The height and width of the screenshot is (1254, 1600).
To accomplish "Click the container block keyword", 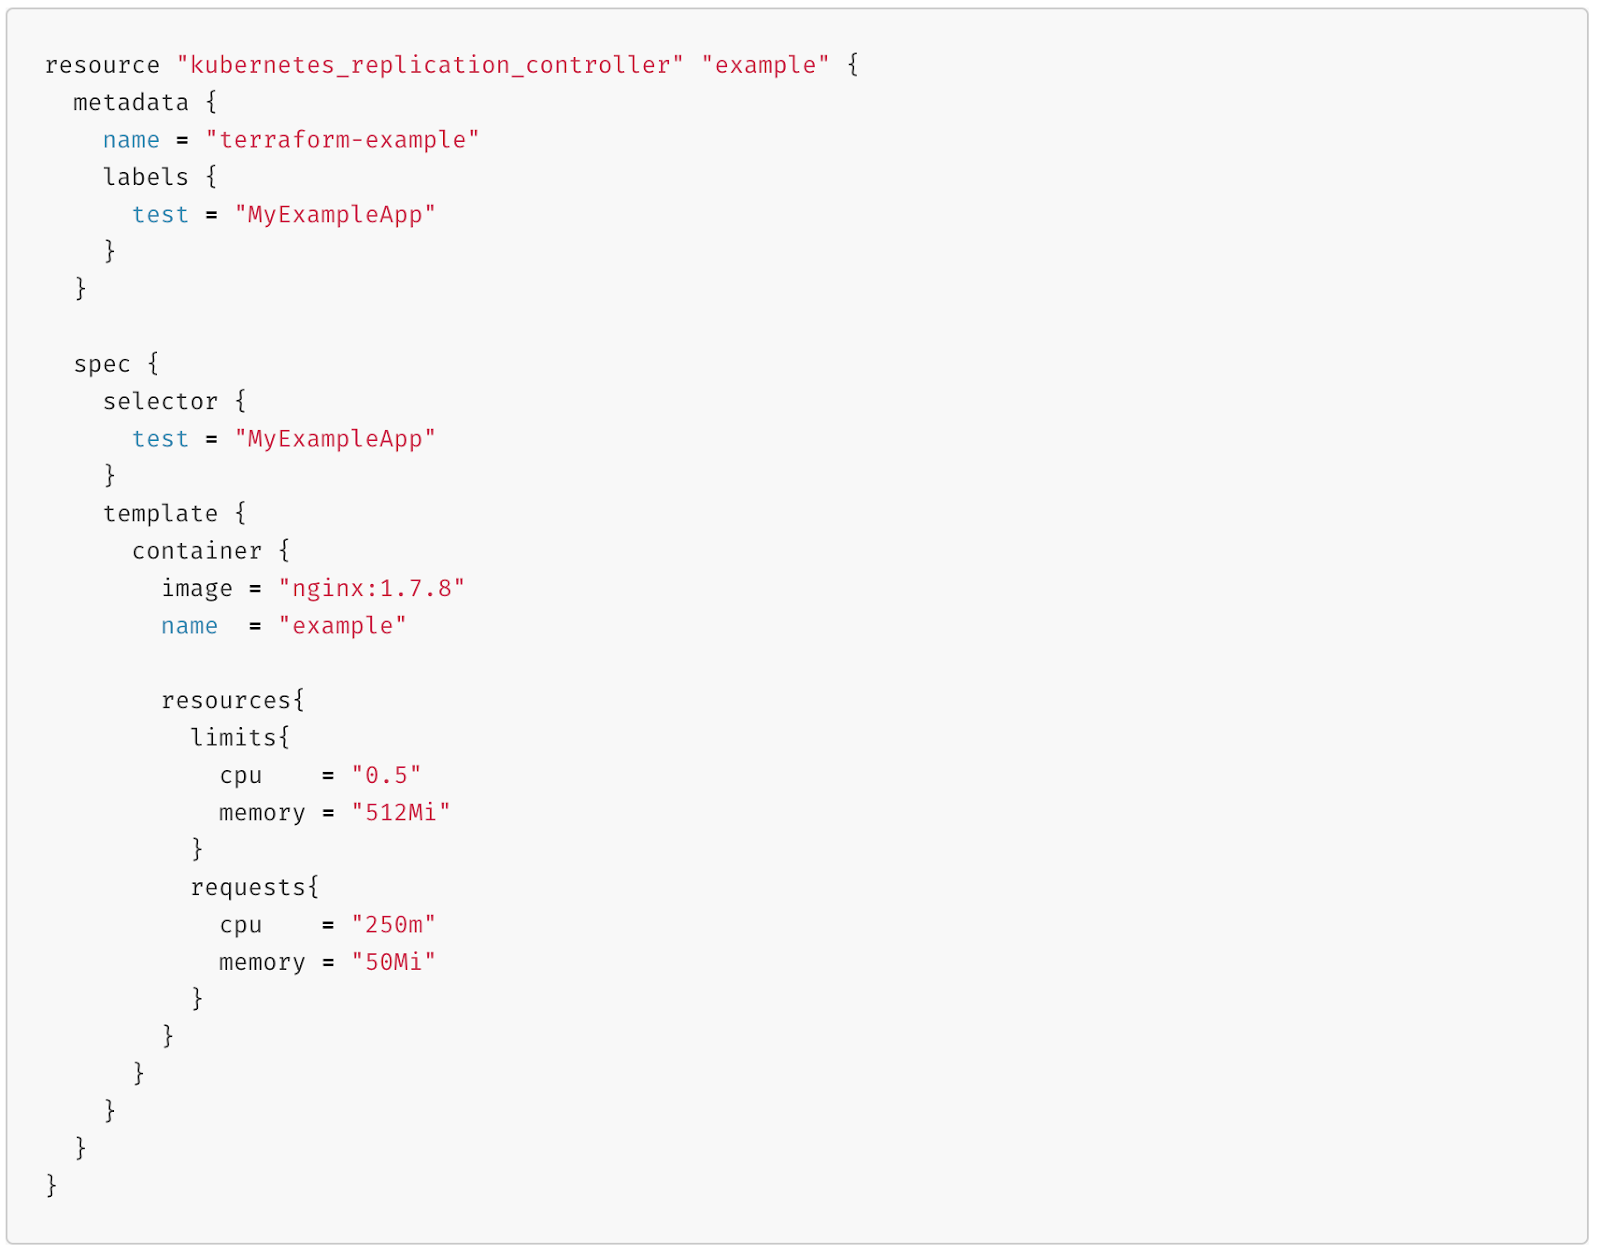I will 197,551.
